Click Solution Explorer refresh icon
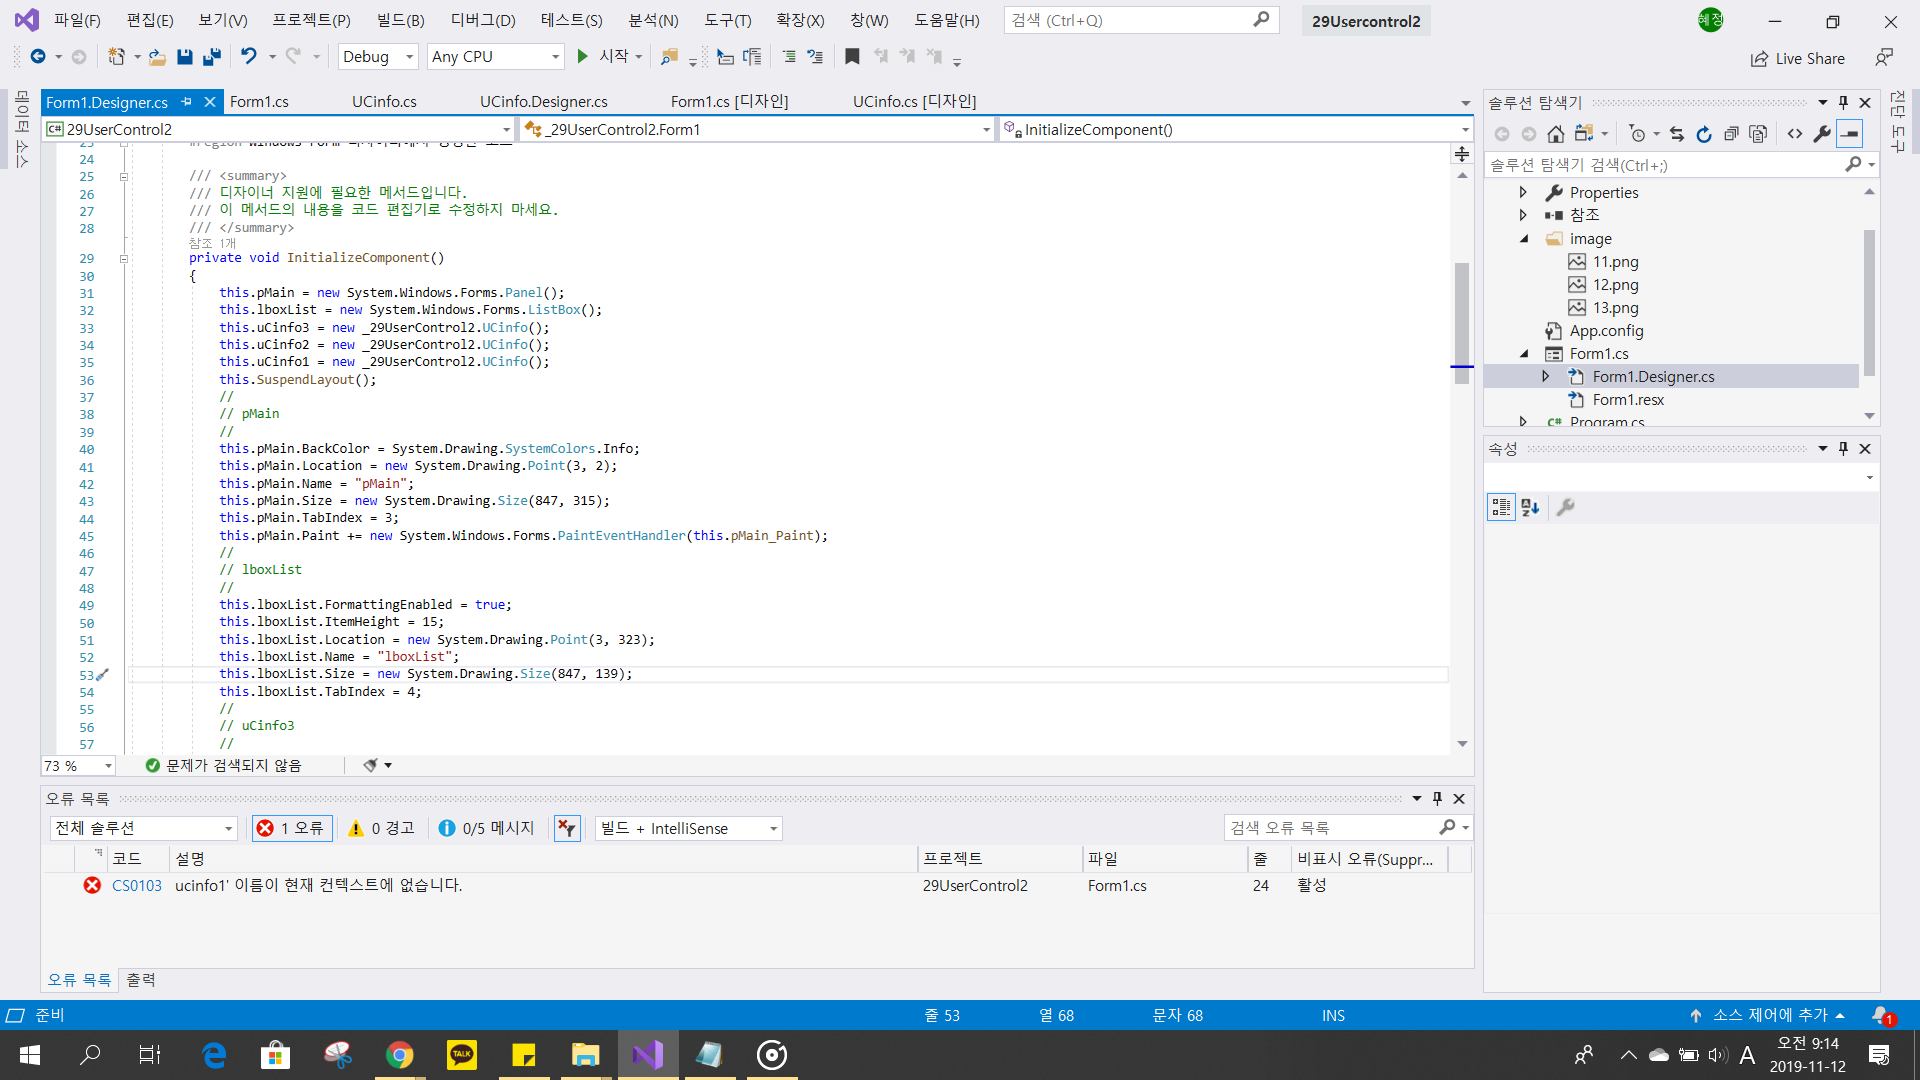This screenshot has height=1080, width=1920. pyautogui.click(x=1704, y=134)
